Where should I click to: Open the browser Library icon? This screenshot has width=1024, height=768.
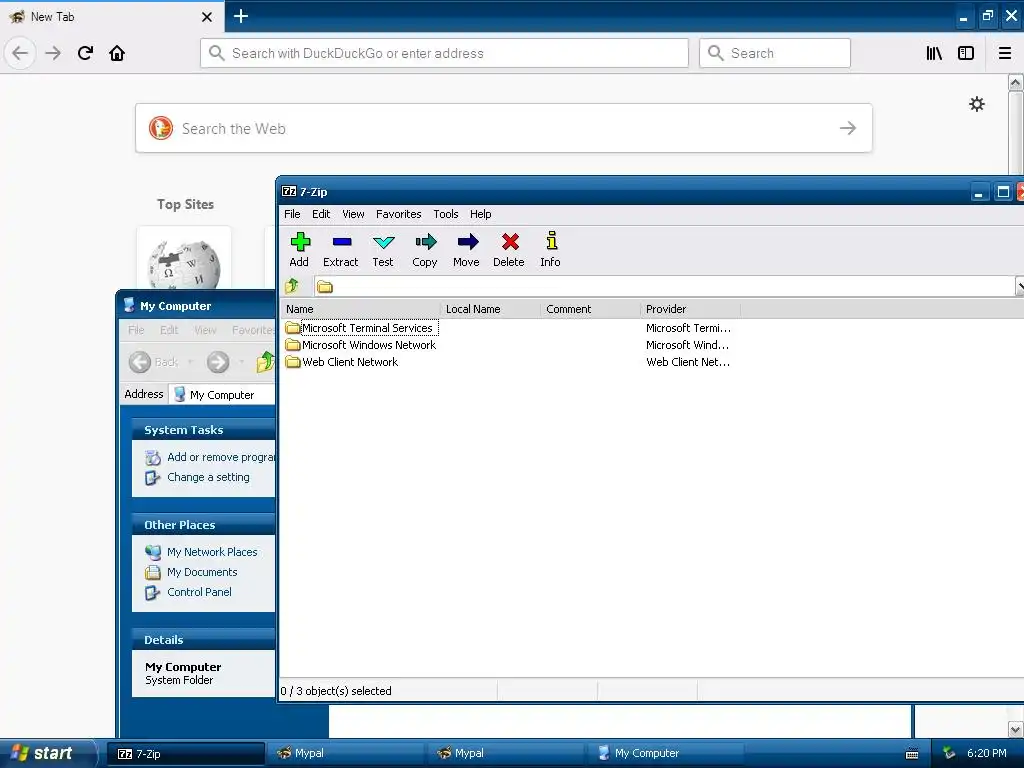pyautogui.click(x=934, y=53)
